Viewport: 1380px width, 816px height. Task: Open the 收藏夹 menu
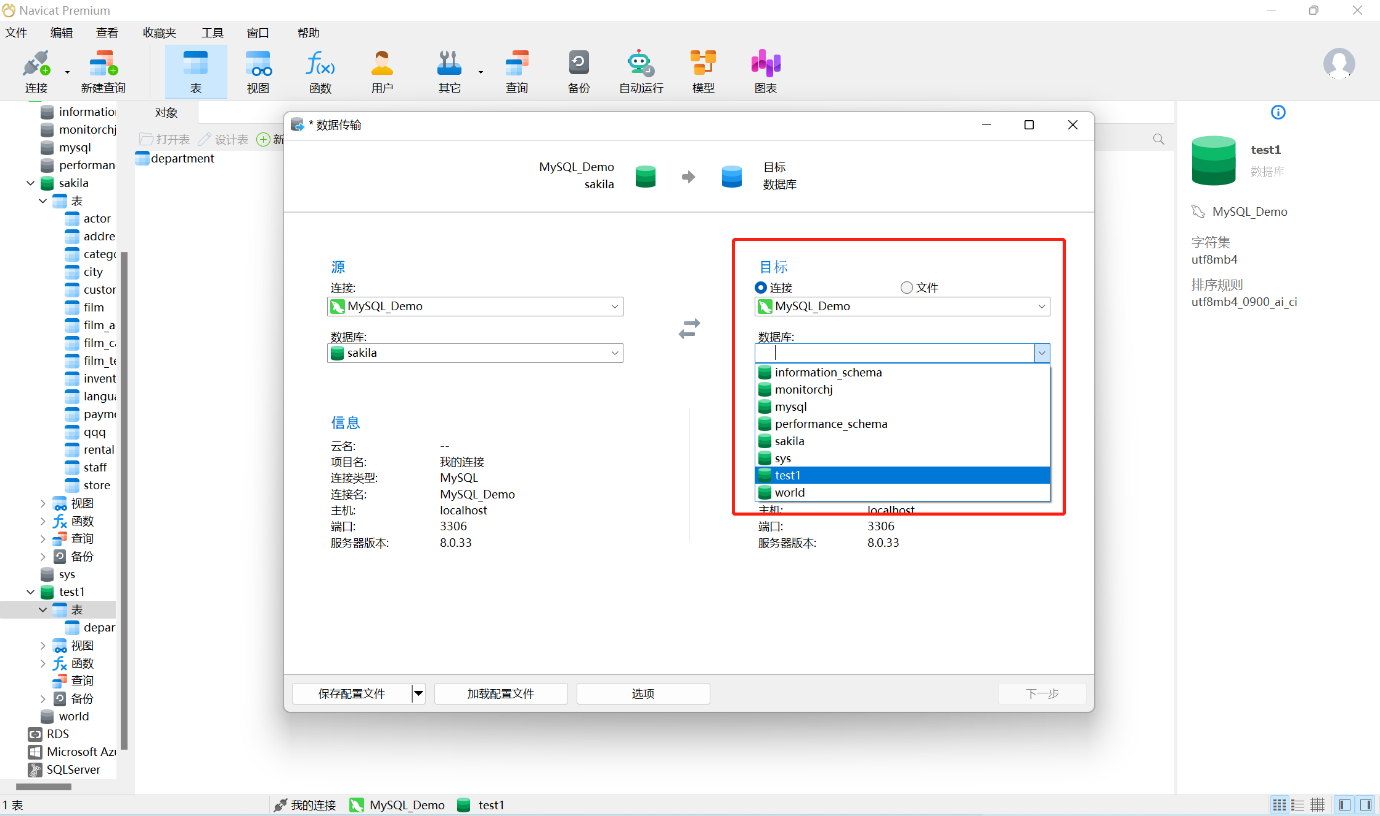pos(159,33)
